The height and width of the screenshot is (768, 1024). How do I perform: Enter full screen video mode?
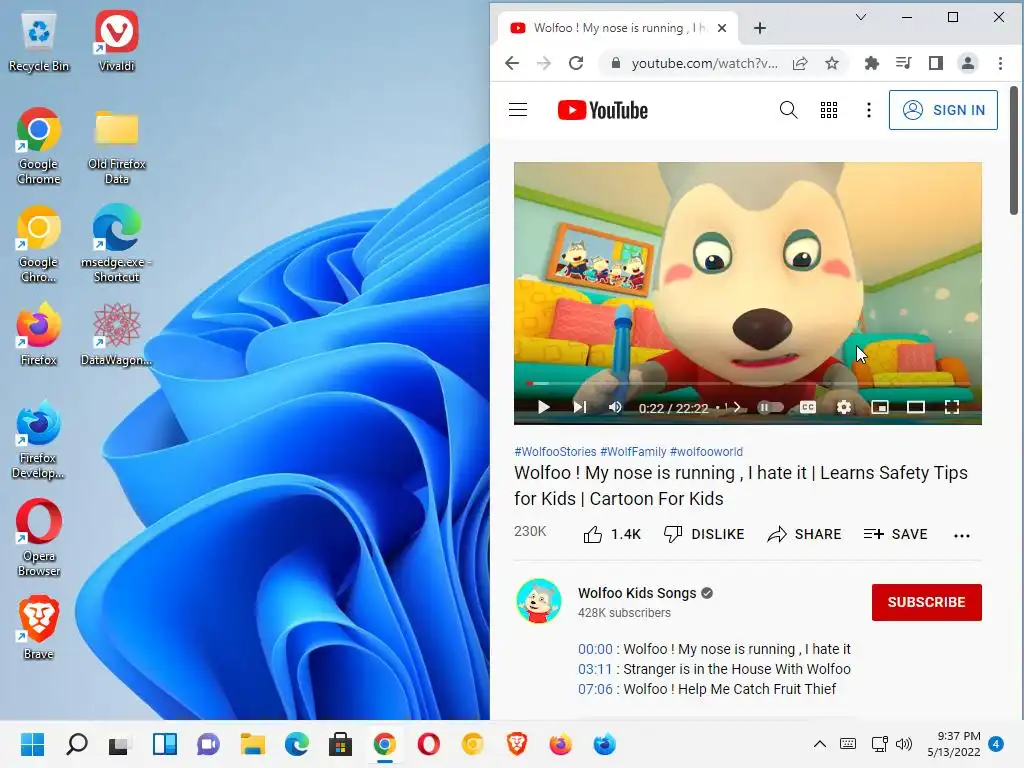(952, 408)
